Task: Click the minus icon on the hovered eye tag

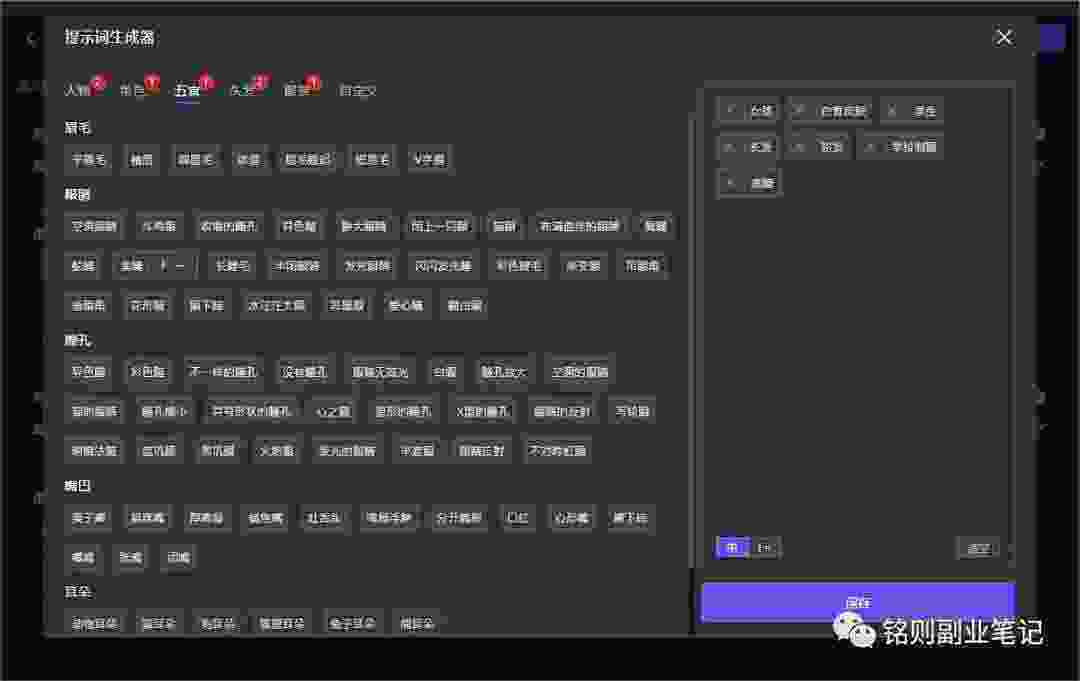Action: pos(180,266)
